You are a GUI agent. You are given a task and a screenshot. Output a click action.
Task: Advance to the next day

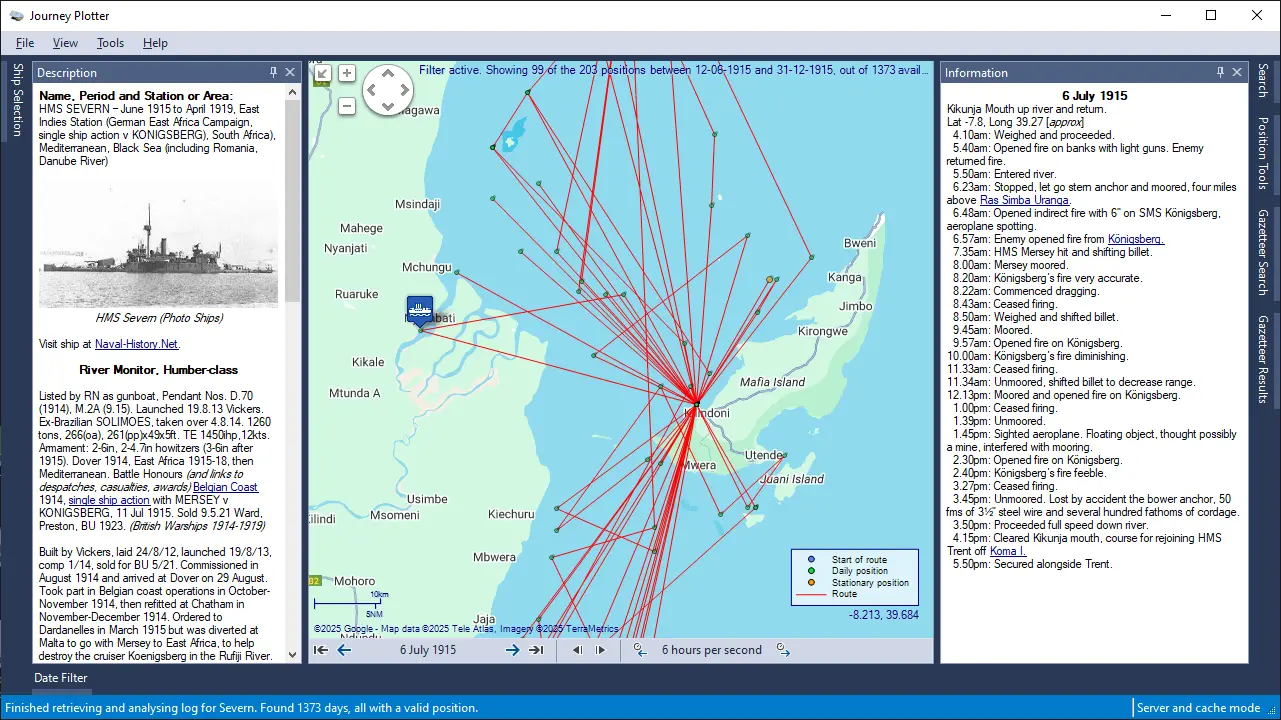coord(512,650)
